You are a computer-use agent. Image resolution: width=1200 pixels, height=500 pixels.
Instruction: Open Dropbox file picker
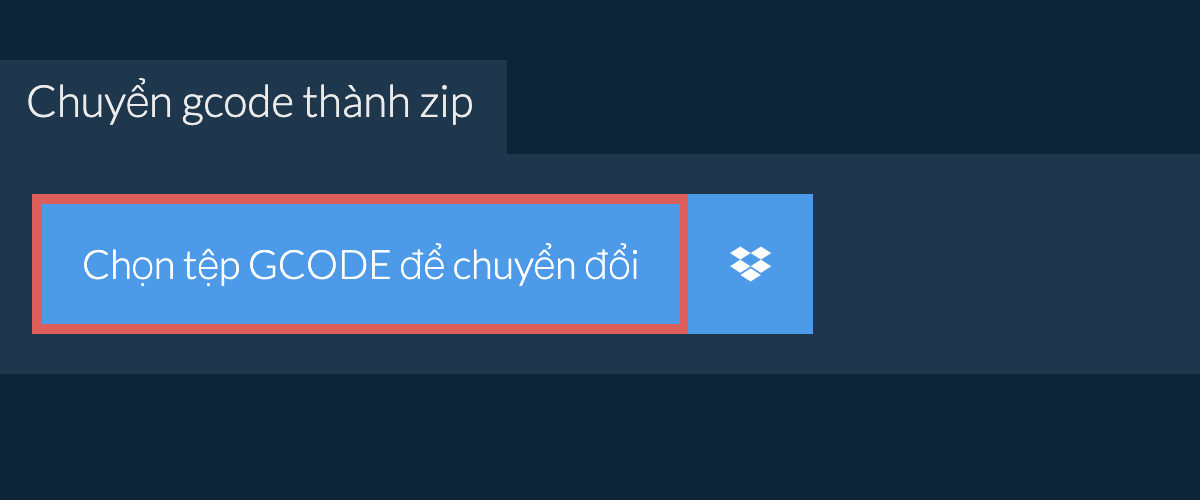750,264
